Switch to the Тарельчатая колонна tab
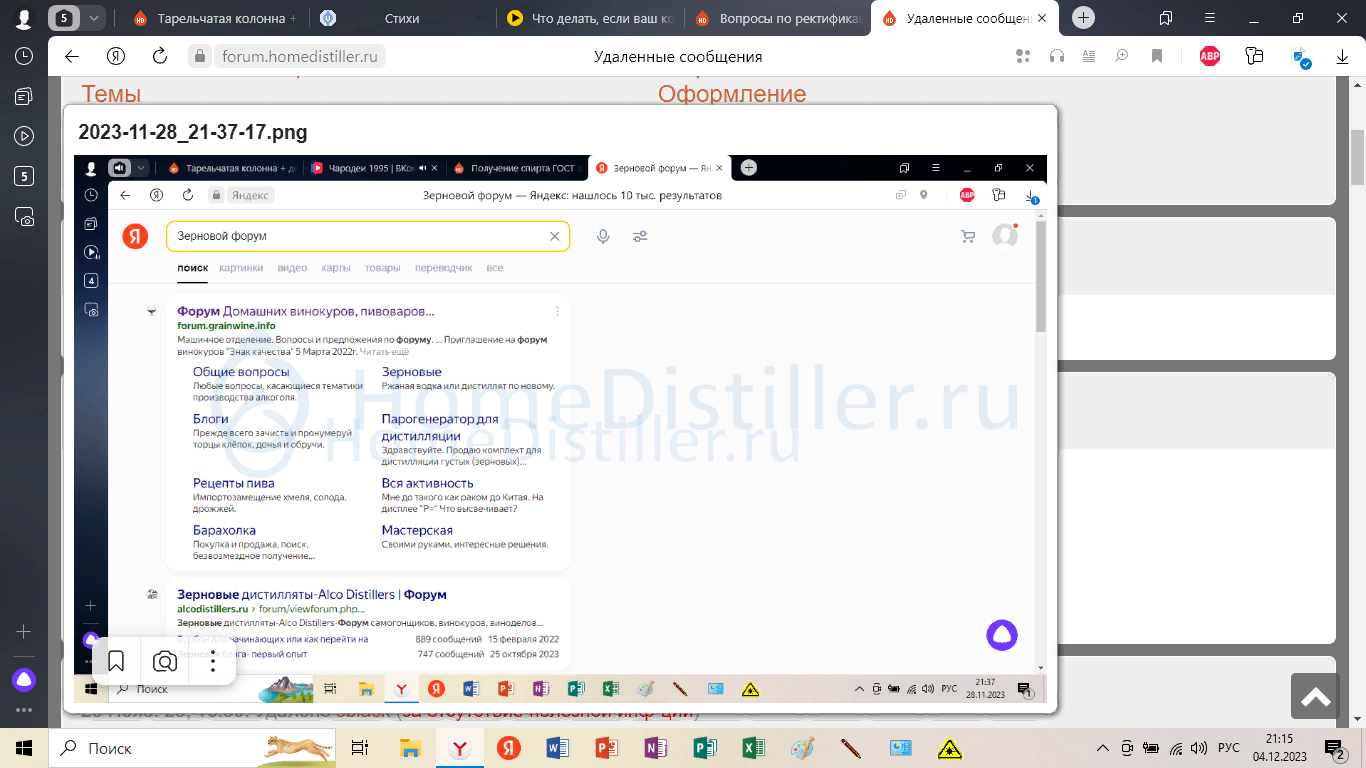Viewport: 1366px width, 768px height. tap(215, 18)
